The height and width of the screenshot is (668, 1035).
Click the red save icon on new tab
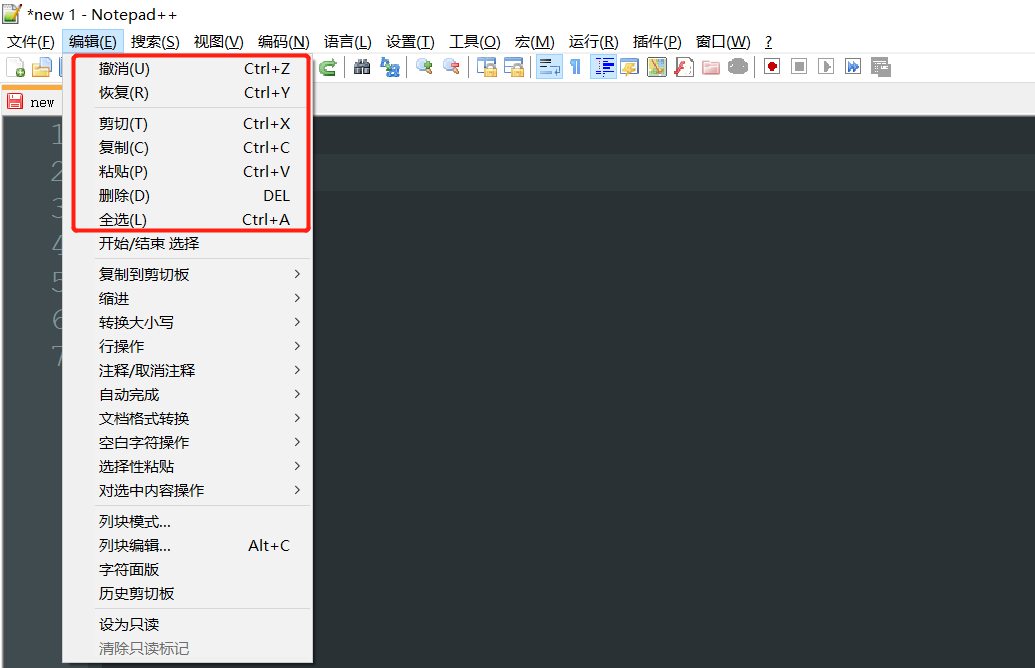[15, 101]
